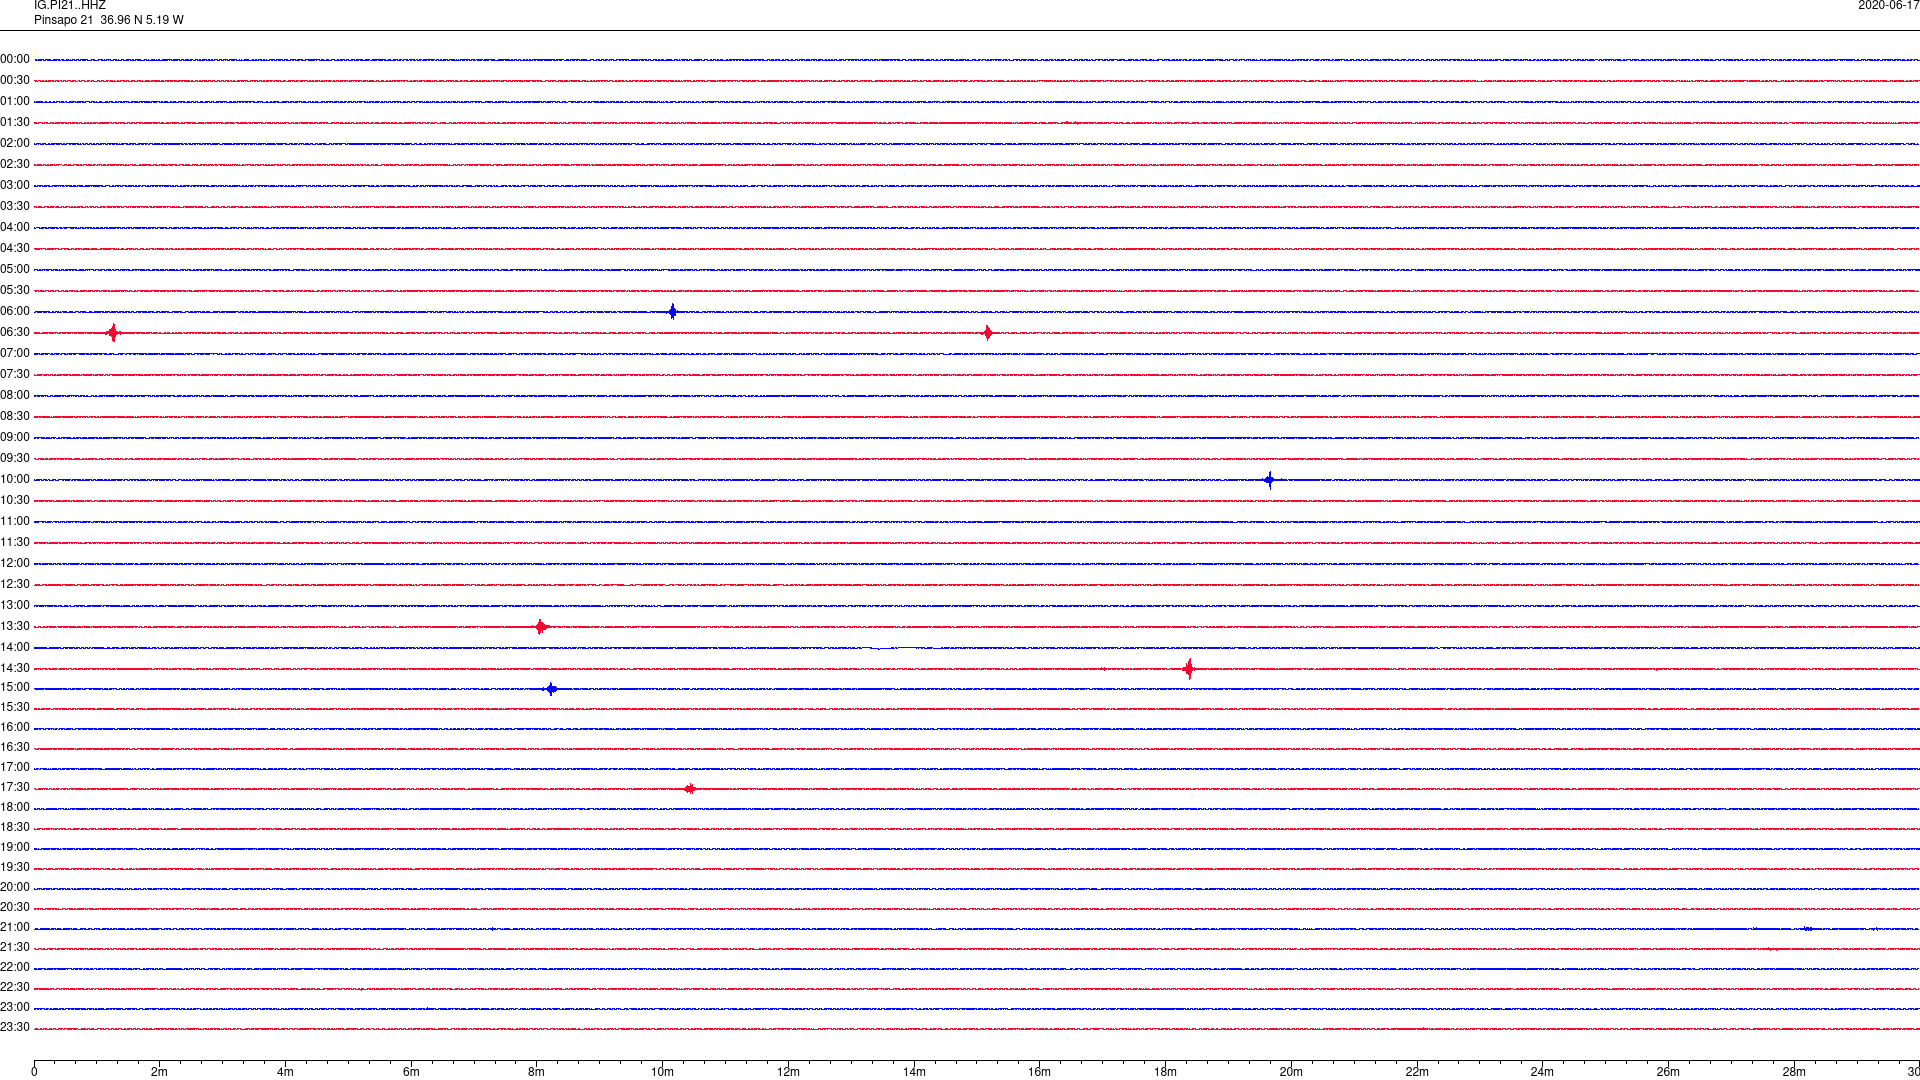Click the 26m axis tick label

coord(1668,1072)
